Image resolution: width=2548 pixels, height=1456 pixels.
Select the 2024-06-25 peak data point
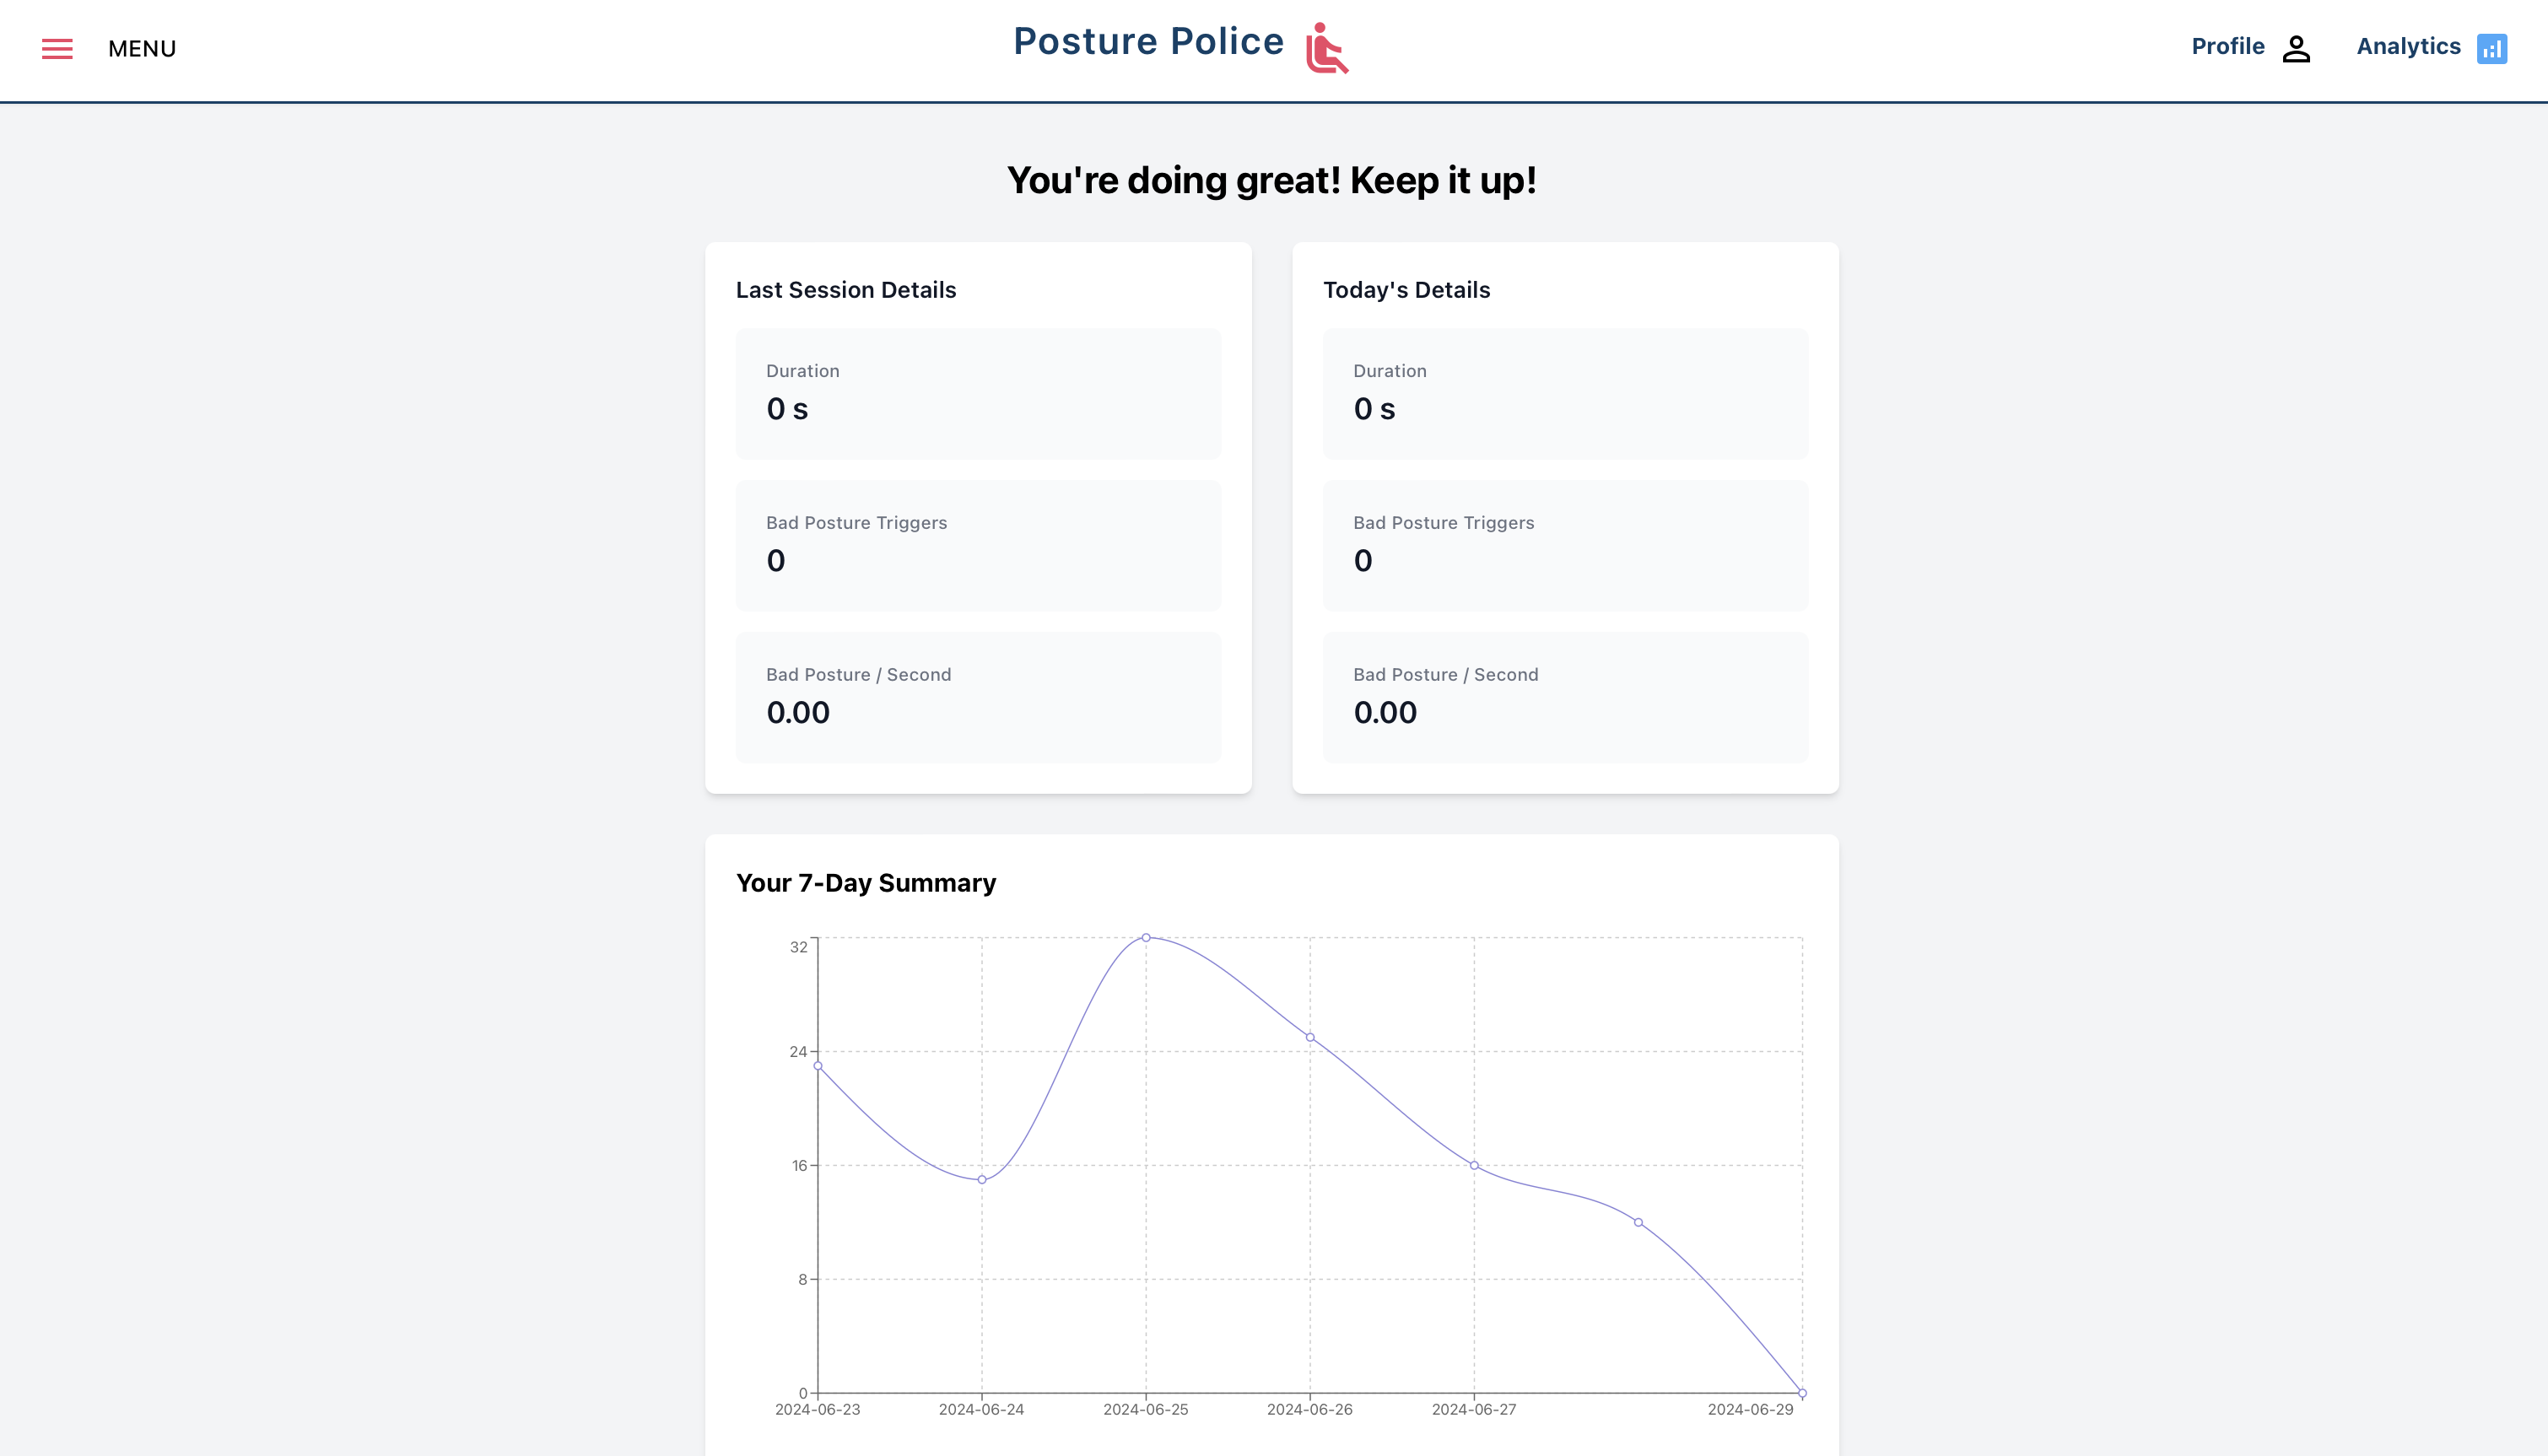pyautogui.click(x=1146, y=938)
